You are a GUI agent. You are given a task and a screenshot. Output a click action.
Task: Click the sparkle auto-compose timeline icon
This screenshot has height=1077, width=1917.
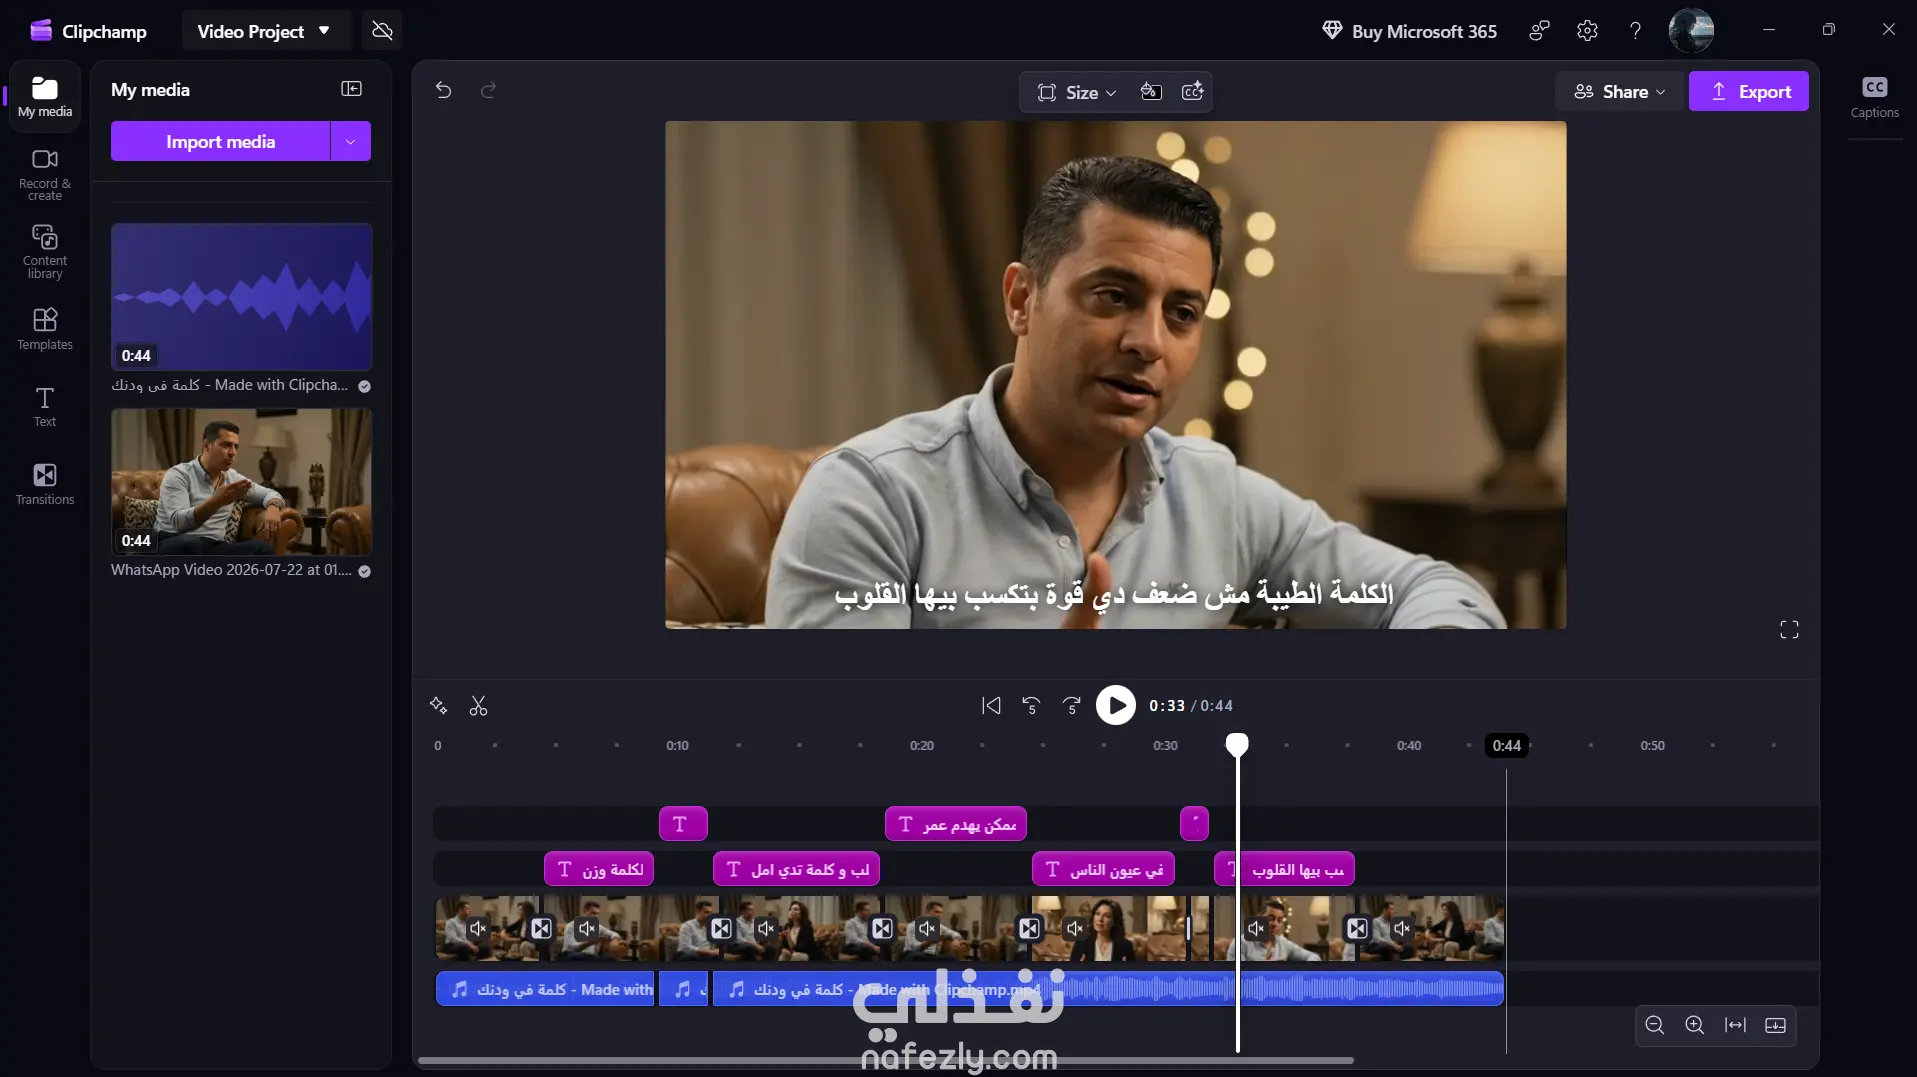tap(438, 706)
